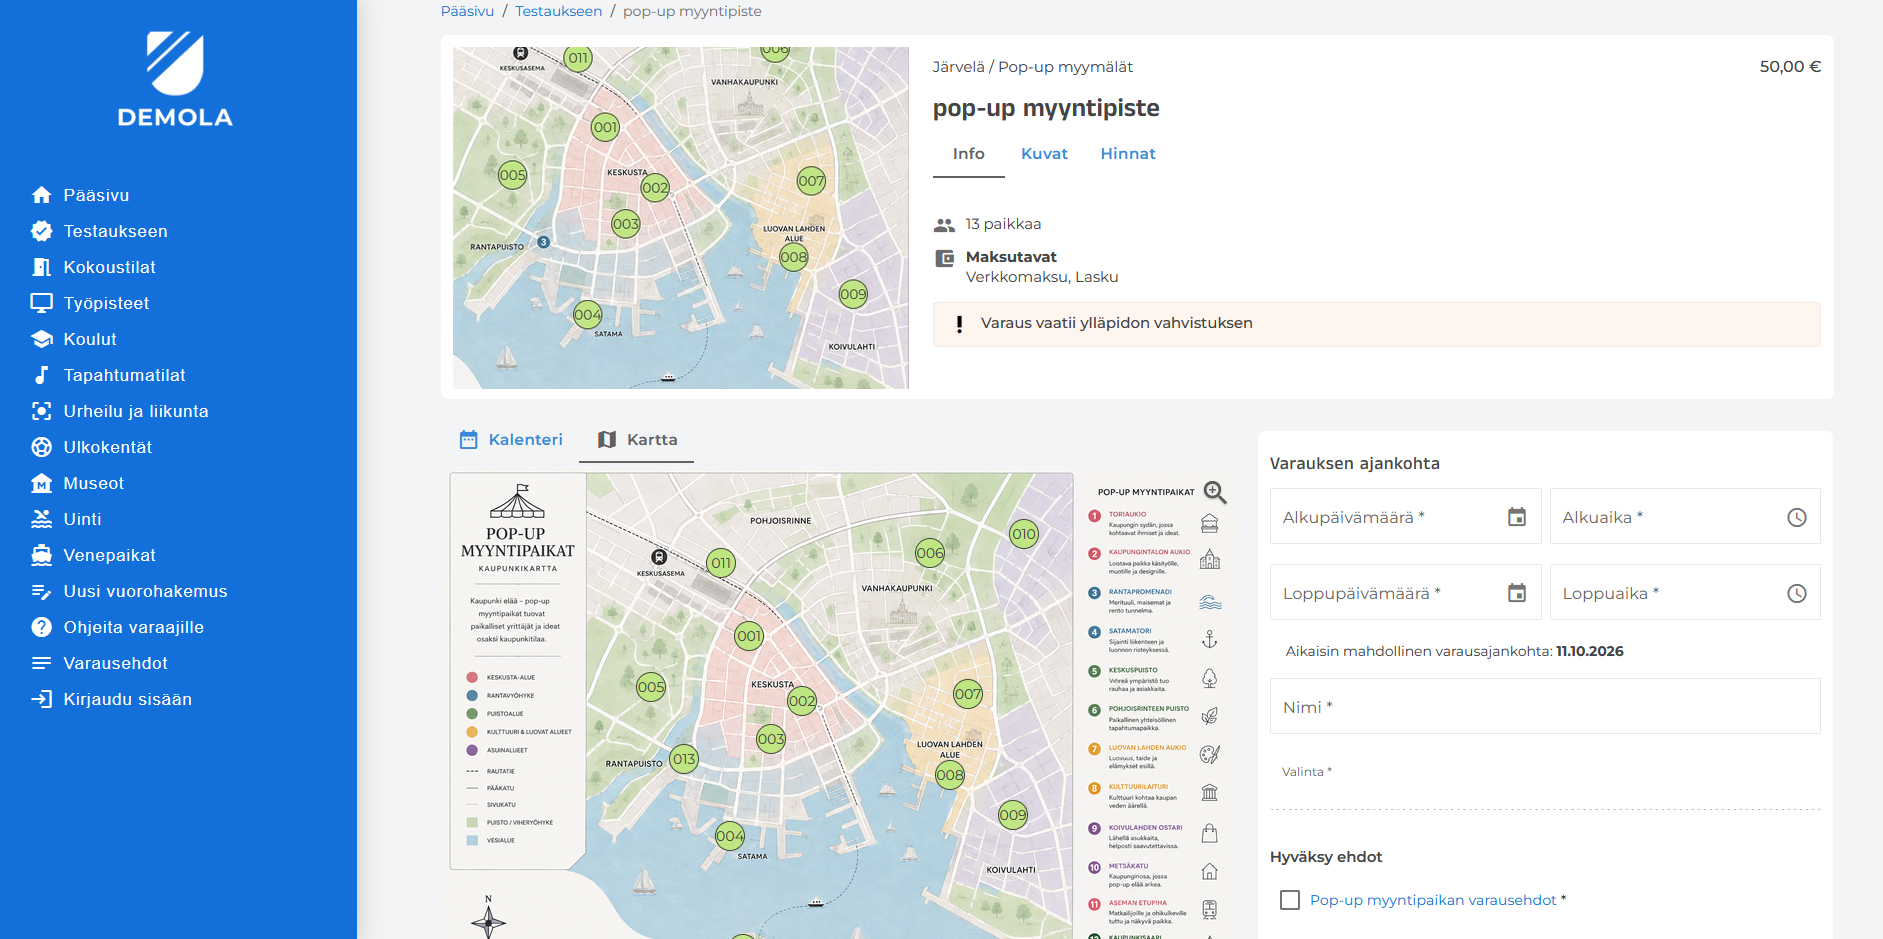Open Pääsivu home icon in sidebar
The height and width of the screenshot is (939, 1883).
41,195
